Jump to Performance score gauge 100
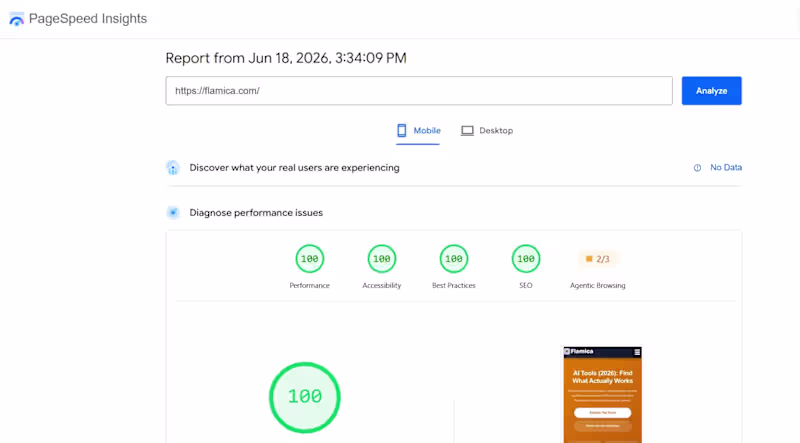This screenshot has height=443, width=800. click(x=310, y=259)
